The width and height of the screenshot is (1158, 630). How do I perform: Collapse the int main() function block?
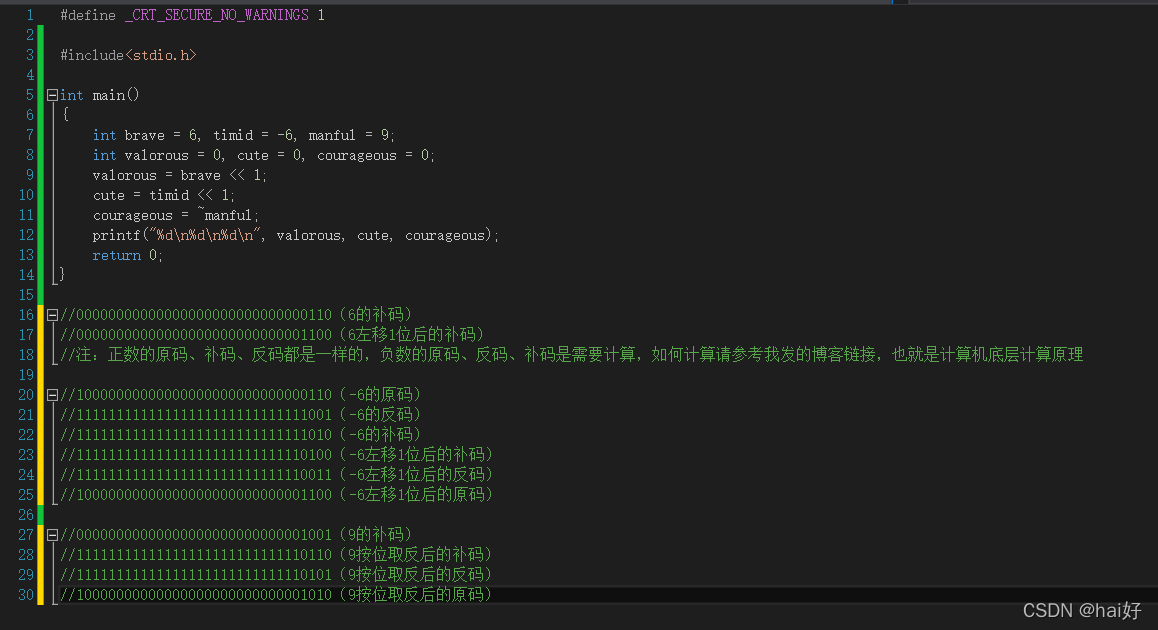[x=52, y=95]
